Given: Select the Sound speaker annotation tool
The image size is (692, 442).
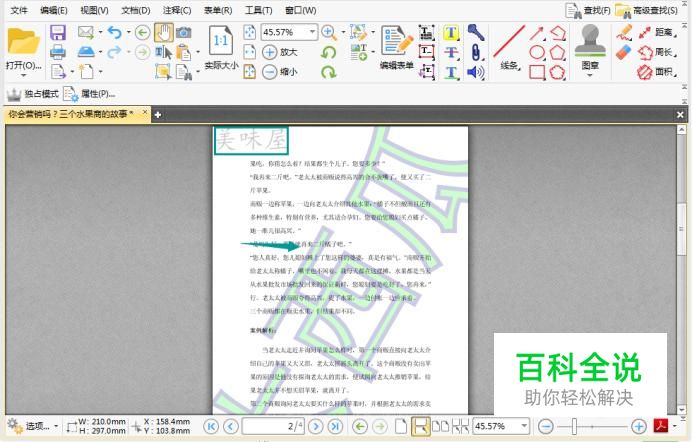Looking at the screenshot, I should (476, 72).
